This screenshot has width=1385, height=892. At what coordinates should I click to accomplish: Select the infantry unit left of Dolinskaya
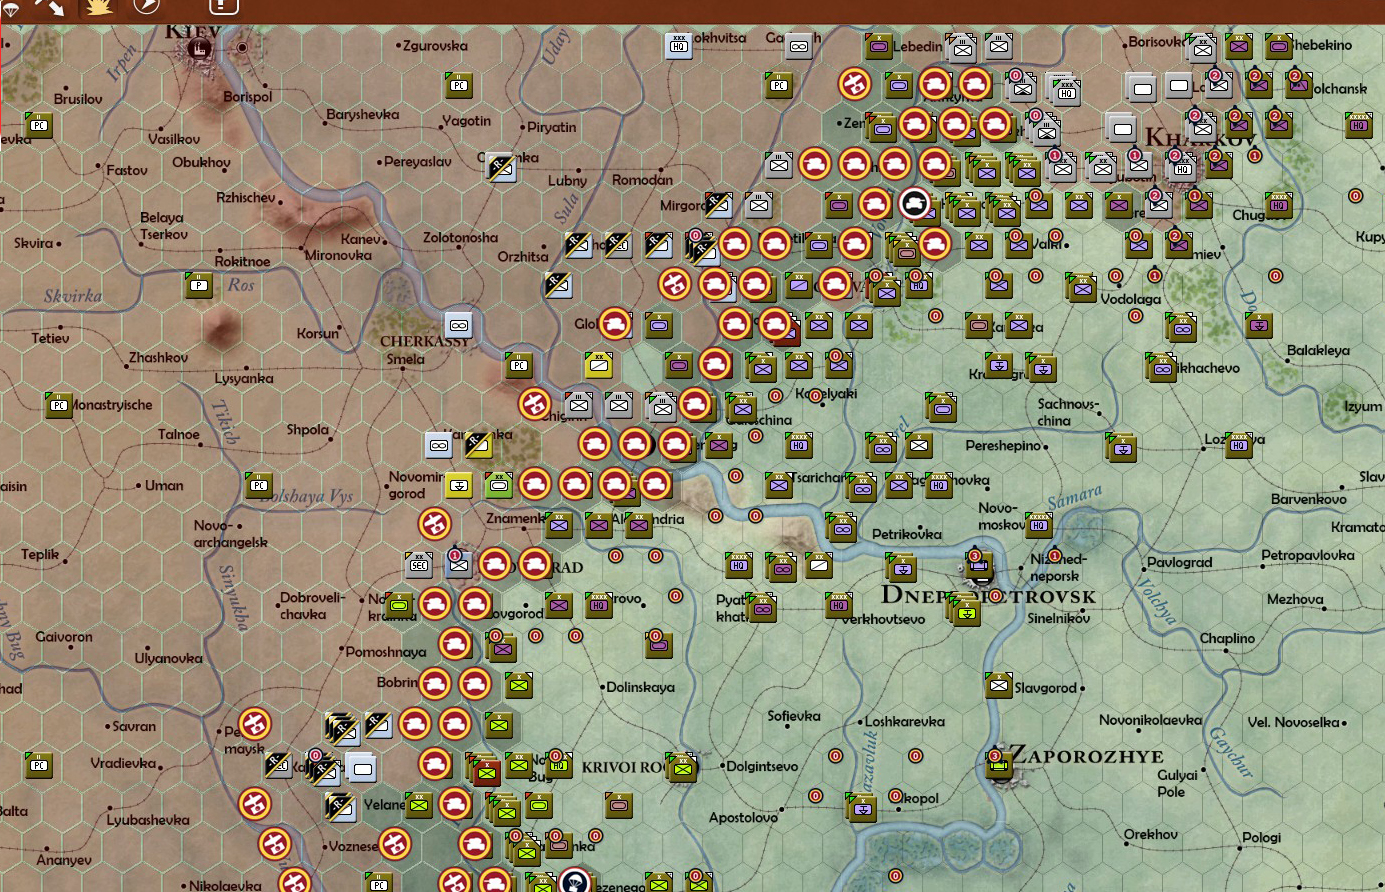pyautogui.click(x=519, y=685)
